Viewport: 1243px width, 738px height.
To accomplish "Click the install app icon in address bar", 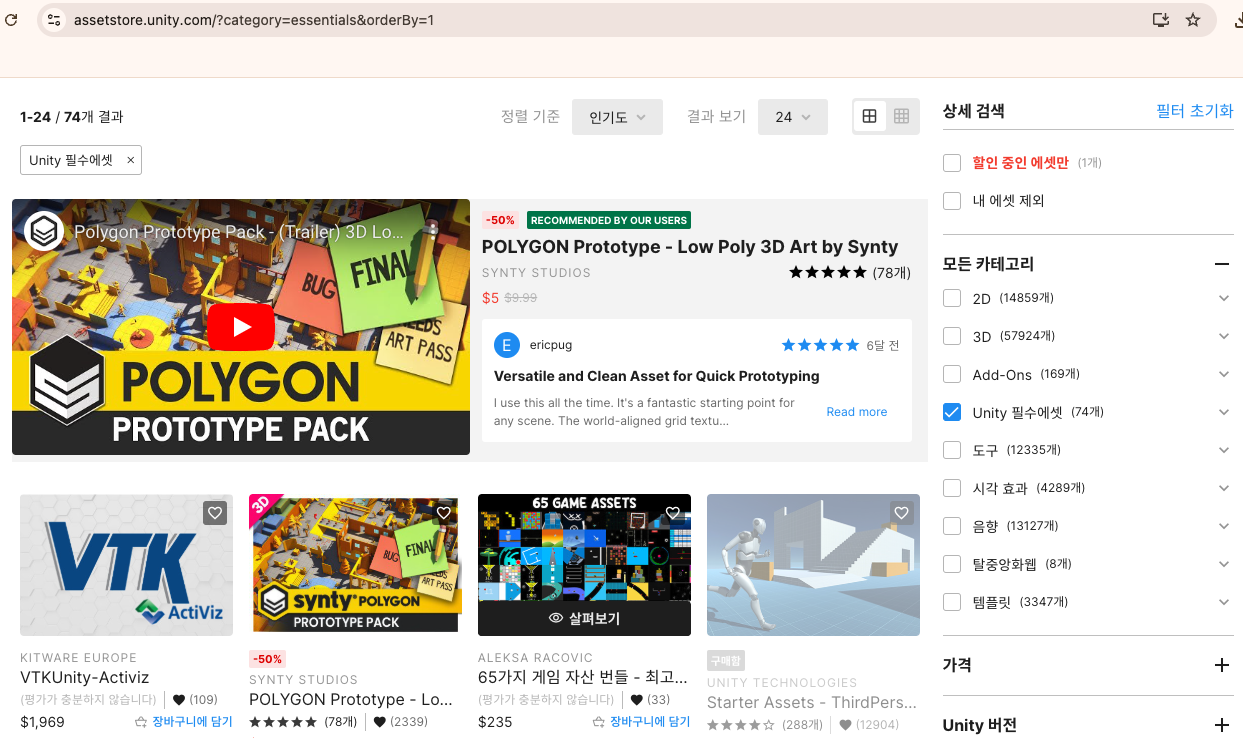I will (x=1160, y=19).
